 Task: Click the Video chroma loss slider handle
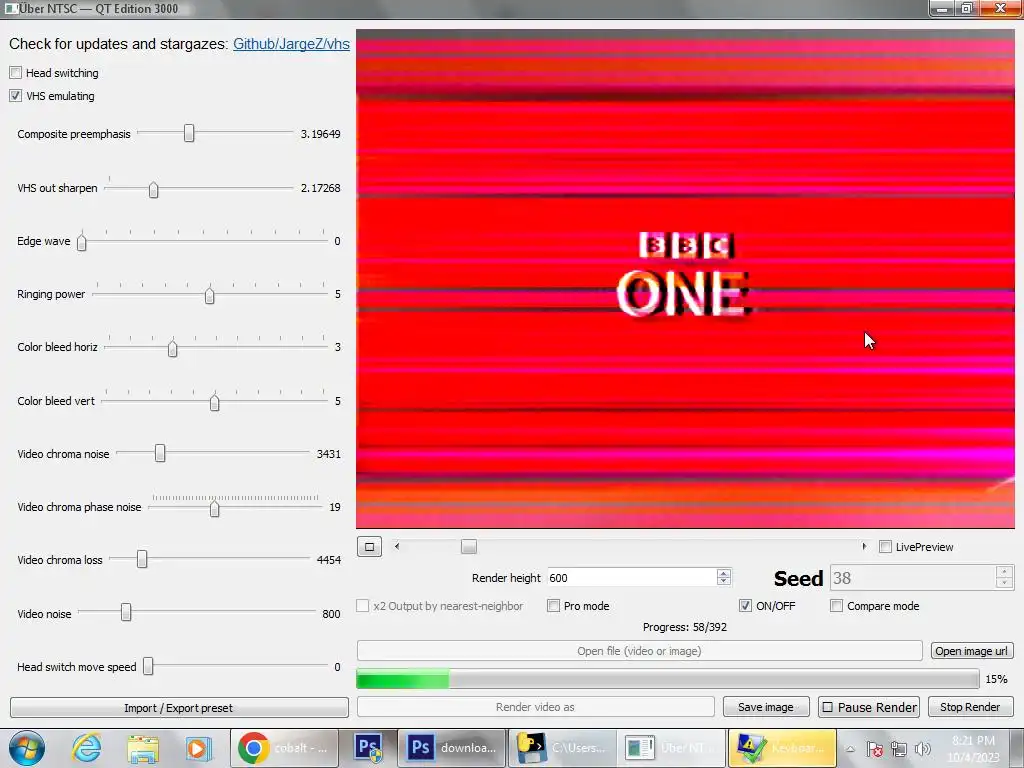(x=142, y=559)
